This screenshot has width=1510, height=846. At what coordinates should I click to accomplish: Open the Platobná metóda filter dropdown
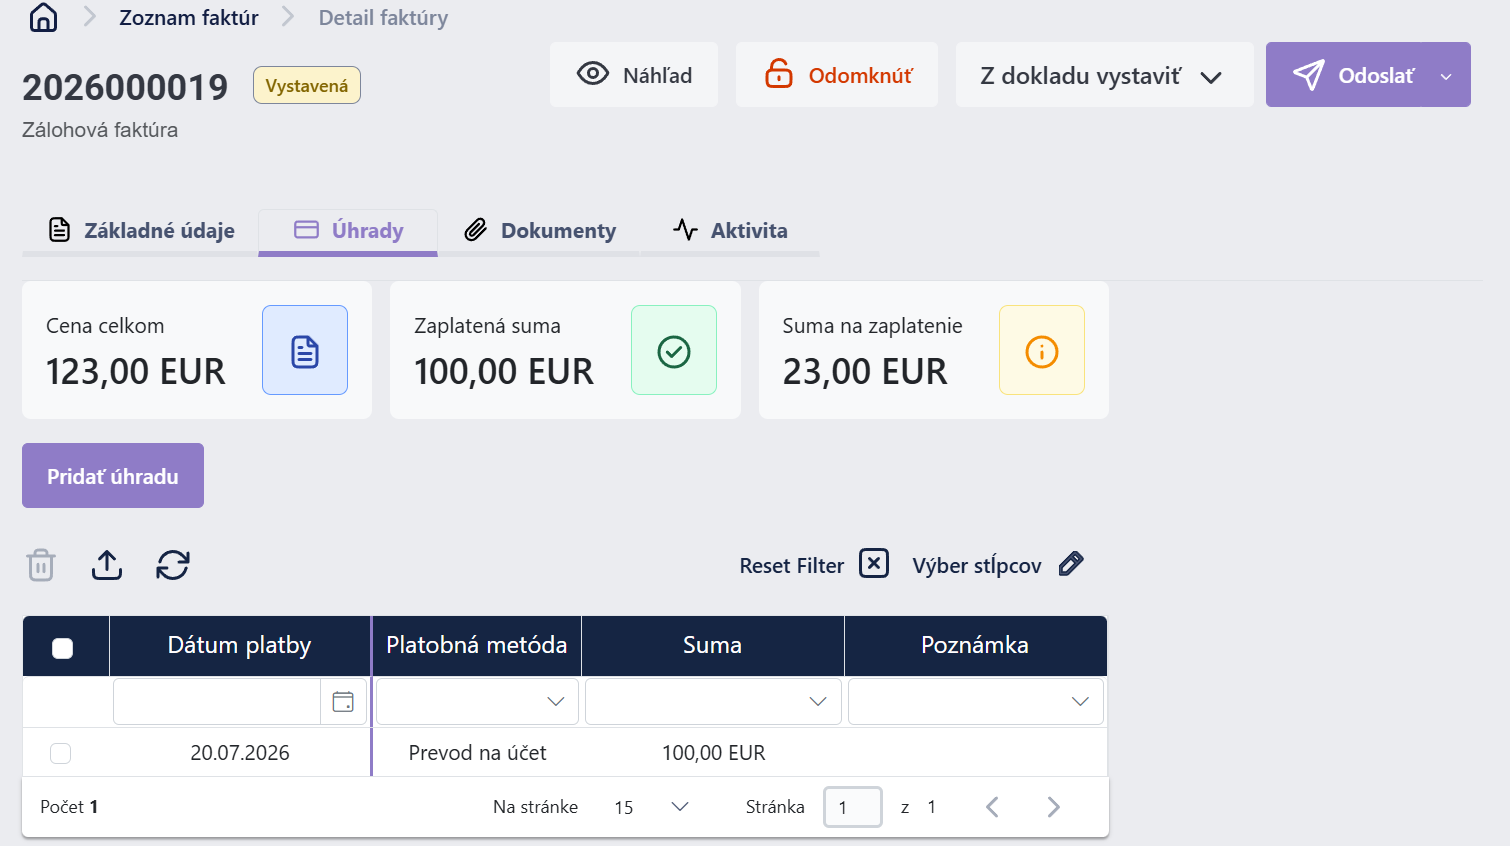[x=477, y=702]
